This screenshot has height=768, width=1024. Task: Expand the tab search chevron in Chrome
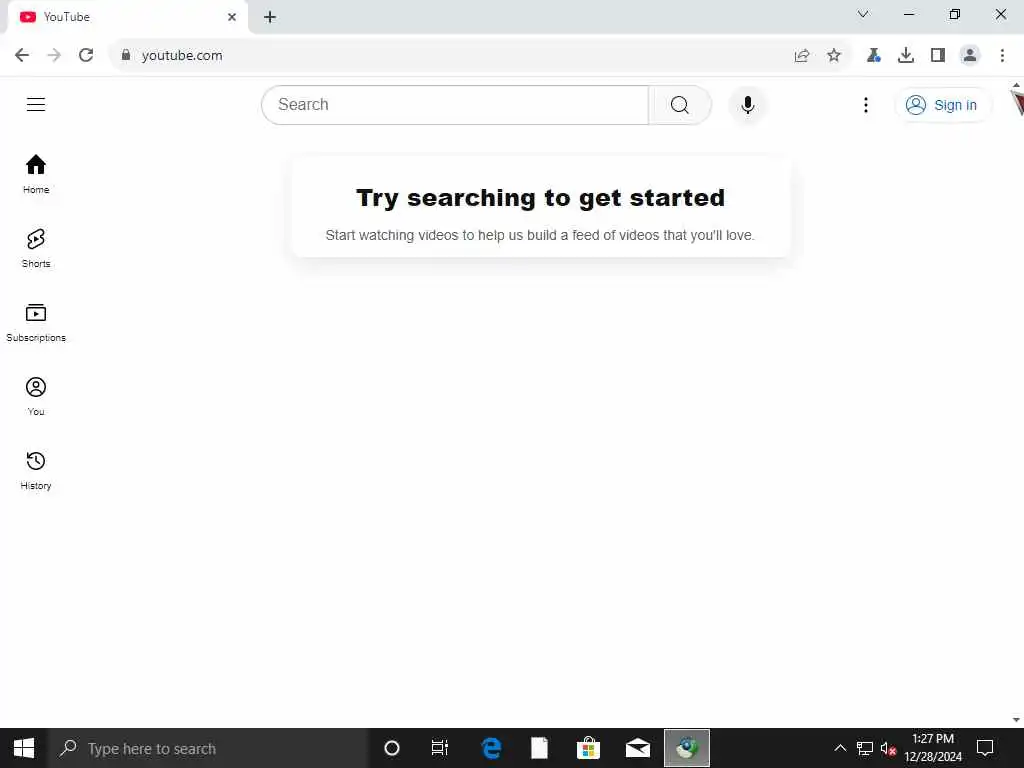pyautogui.click(x=863, y=14)
